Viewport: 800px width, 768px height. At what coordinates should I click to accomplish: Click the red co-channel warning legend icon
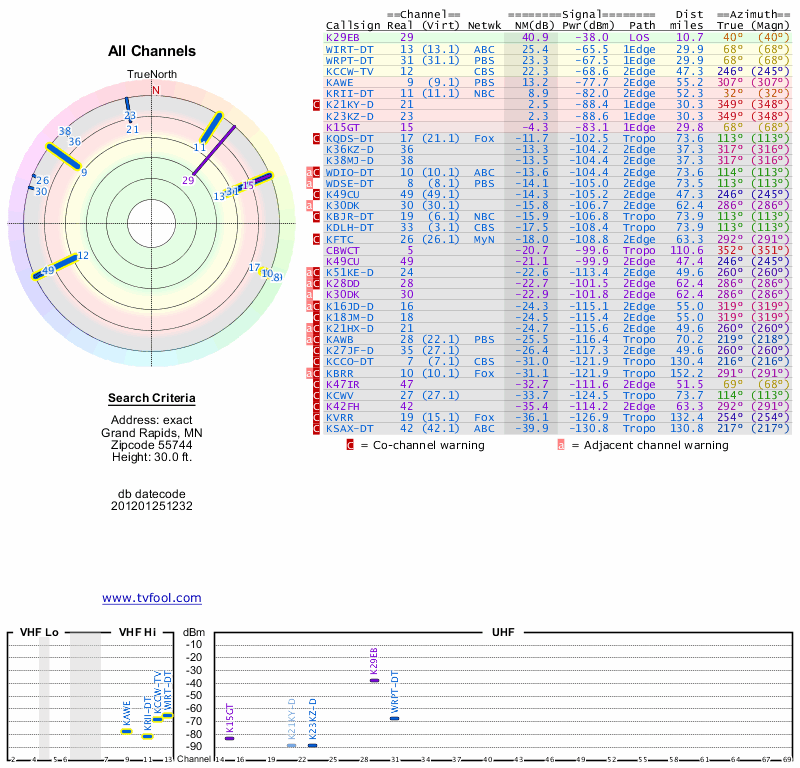pyautogui.click(x=350, y=445)
